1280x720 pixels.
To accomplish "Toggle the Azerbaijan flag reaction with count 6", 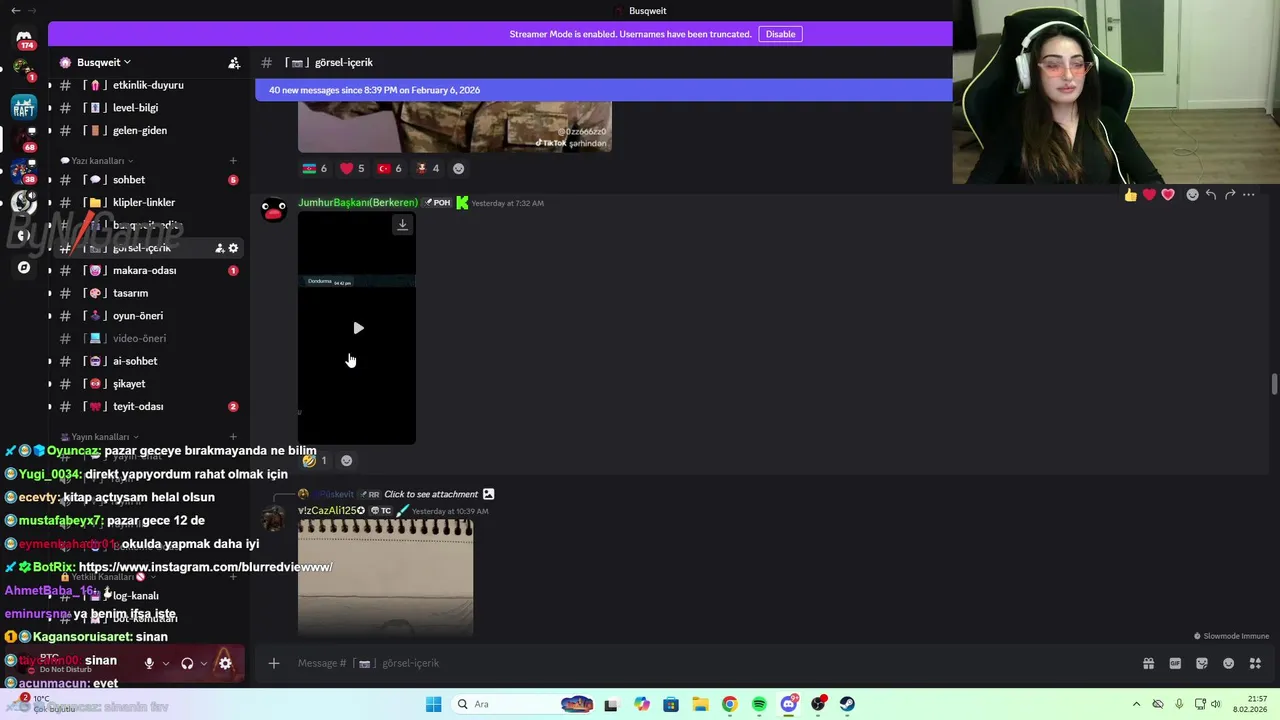I will [315, 169].
